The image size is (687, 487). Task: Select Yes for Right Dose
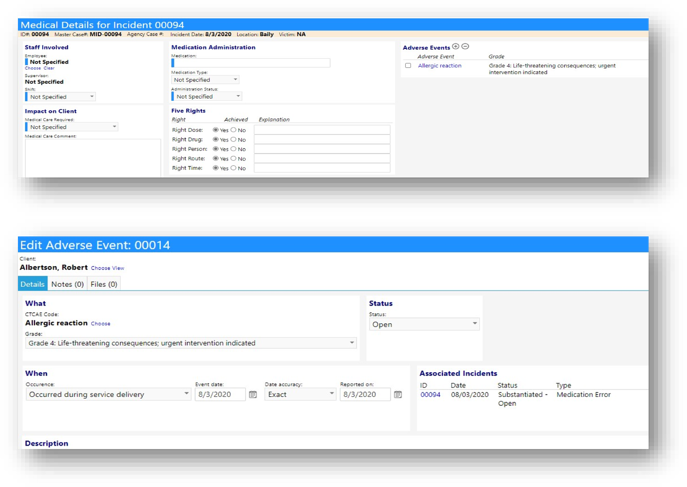point(216,130)
